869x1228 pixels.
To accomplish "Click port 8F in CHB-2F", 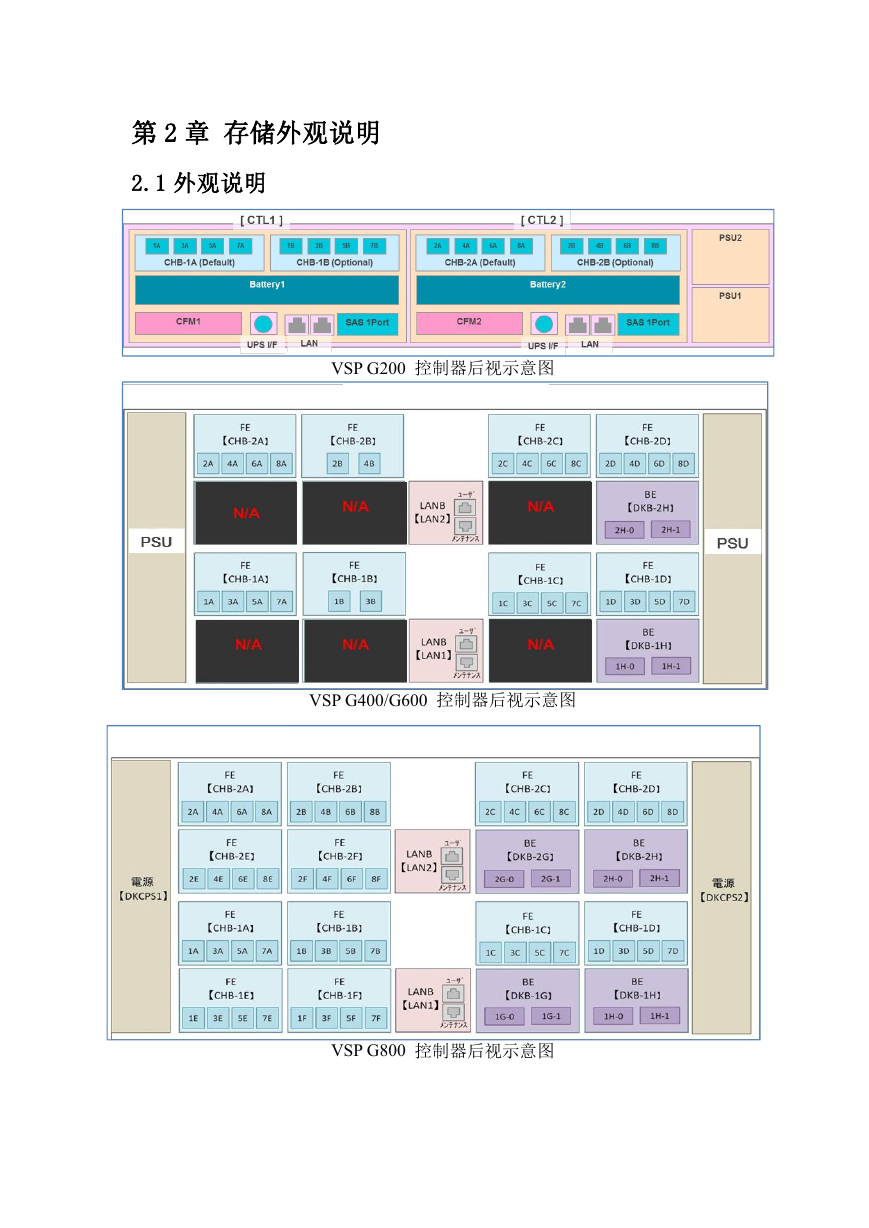I will [375, 880].
